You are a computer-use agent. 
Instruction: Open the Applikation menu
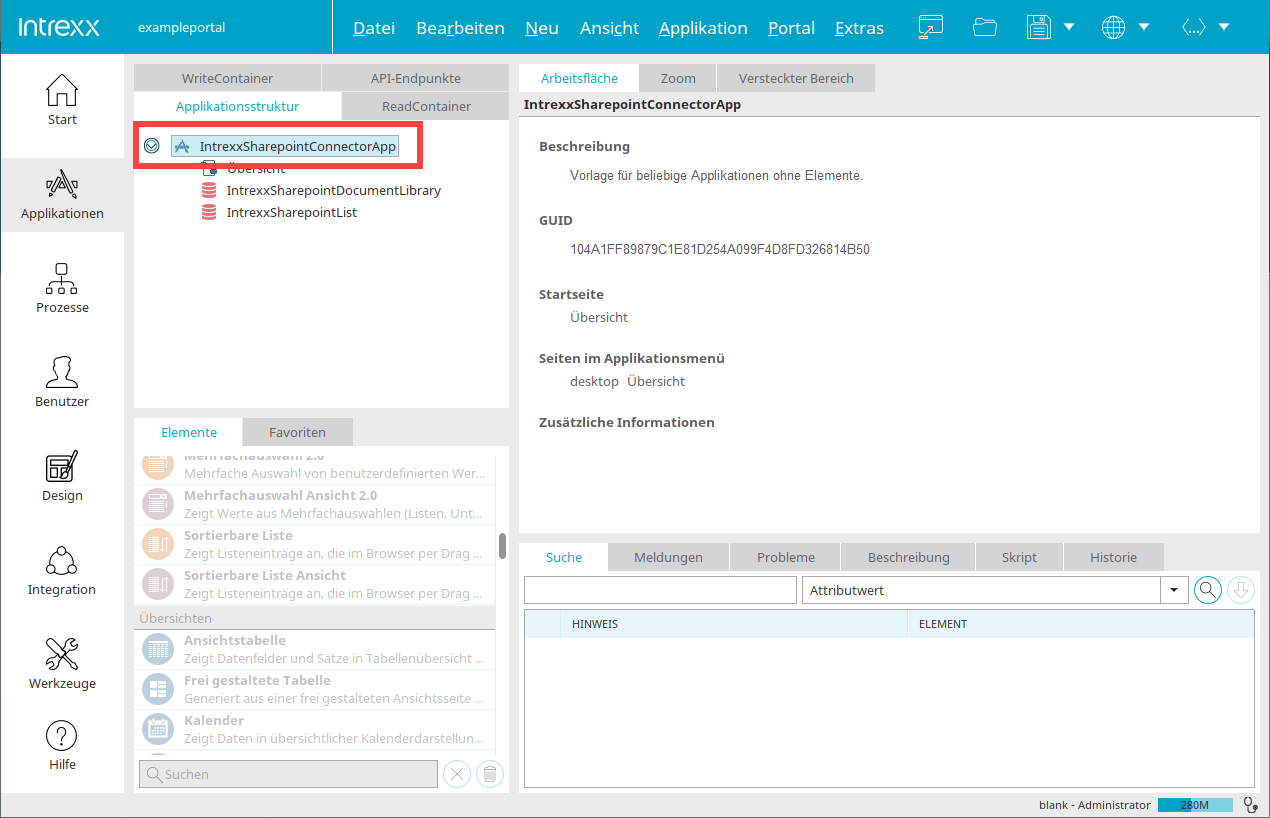tap(703, 28)
